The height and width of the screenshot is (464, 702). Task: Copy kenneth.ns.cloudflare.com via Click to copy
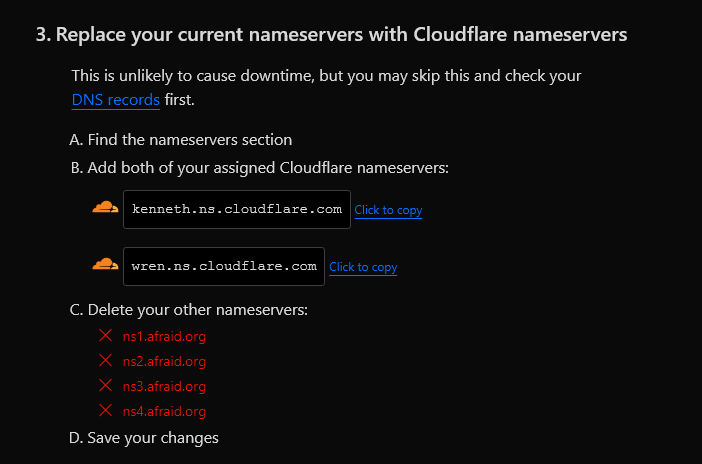(x=388, y=210)
